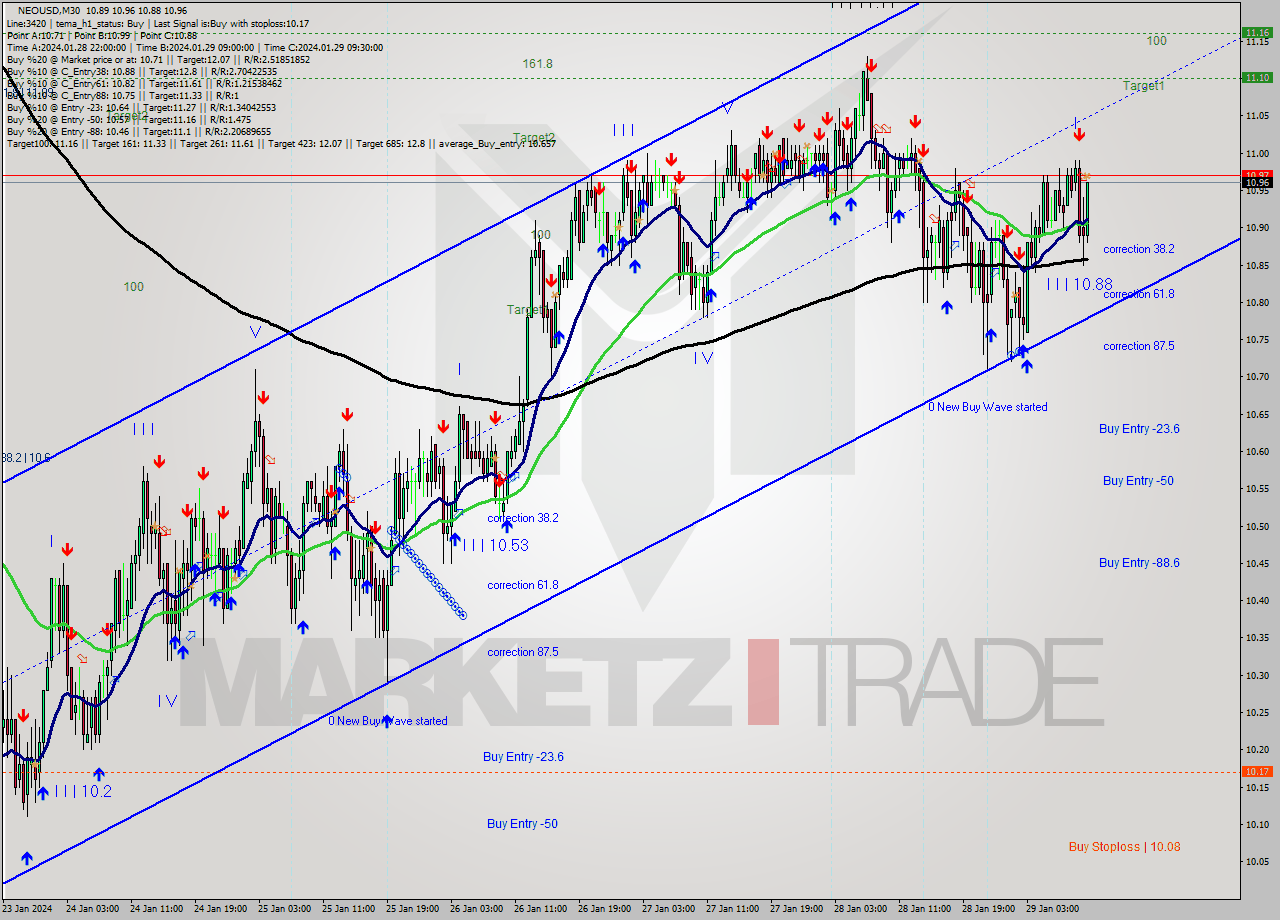
Task: Select the '25 Jan 03:00' time label
Action: tap(284, 909)
